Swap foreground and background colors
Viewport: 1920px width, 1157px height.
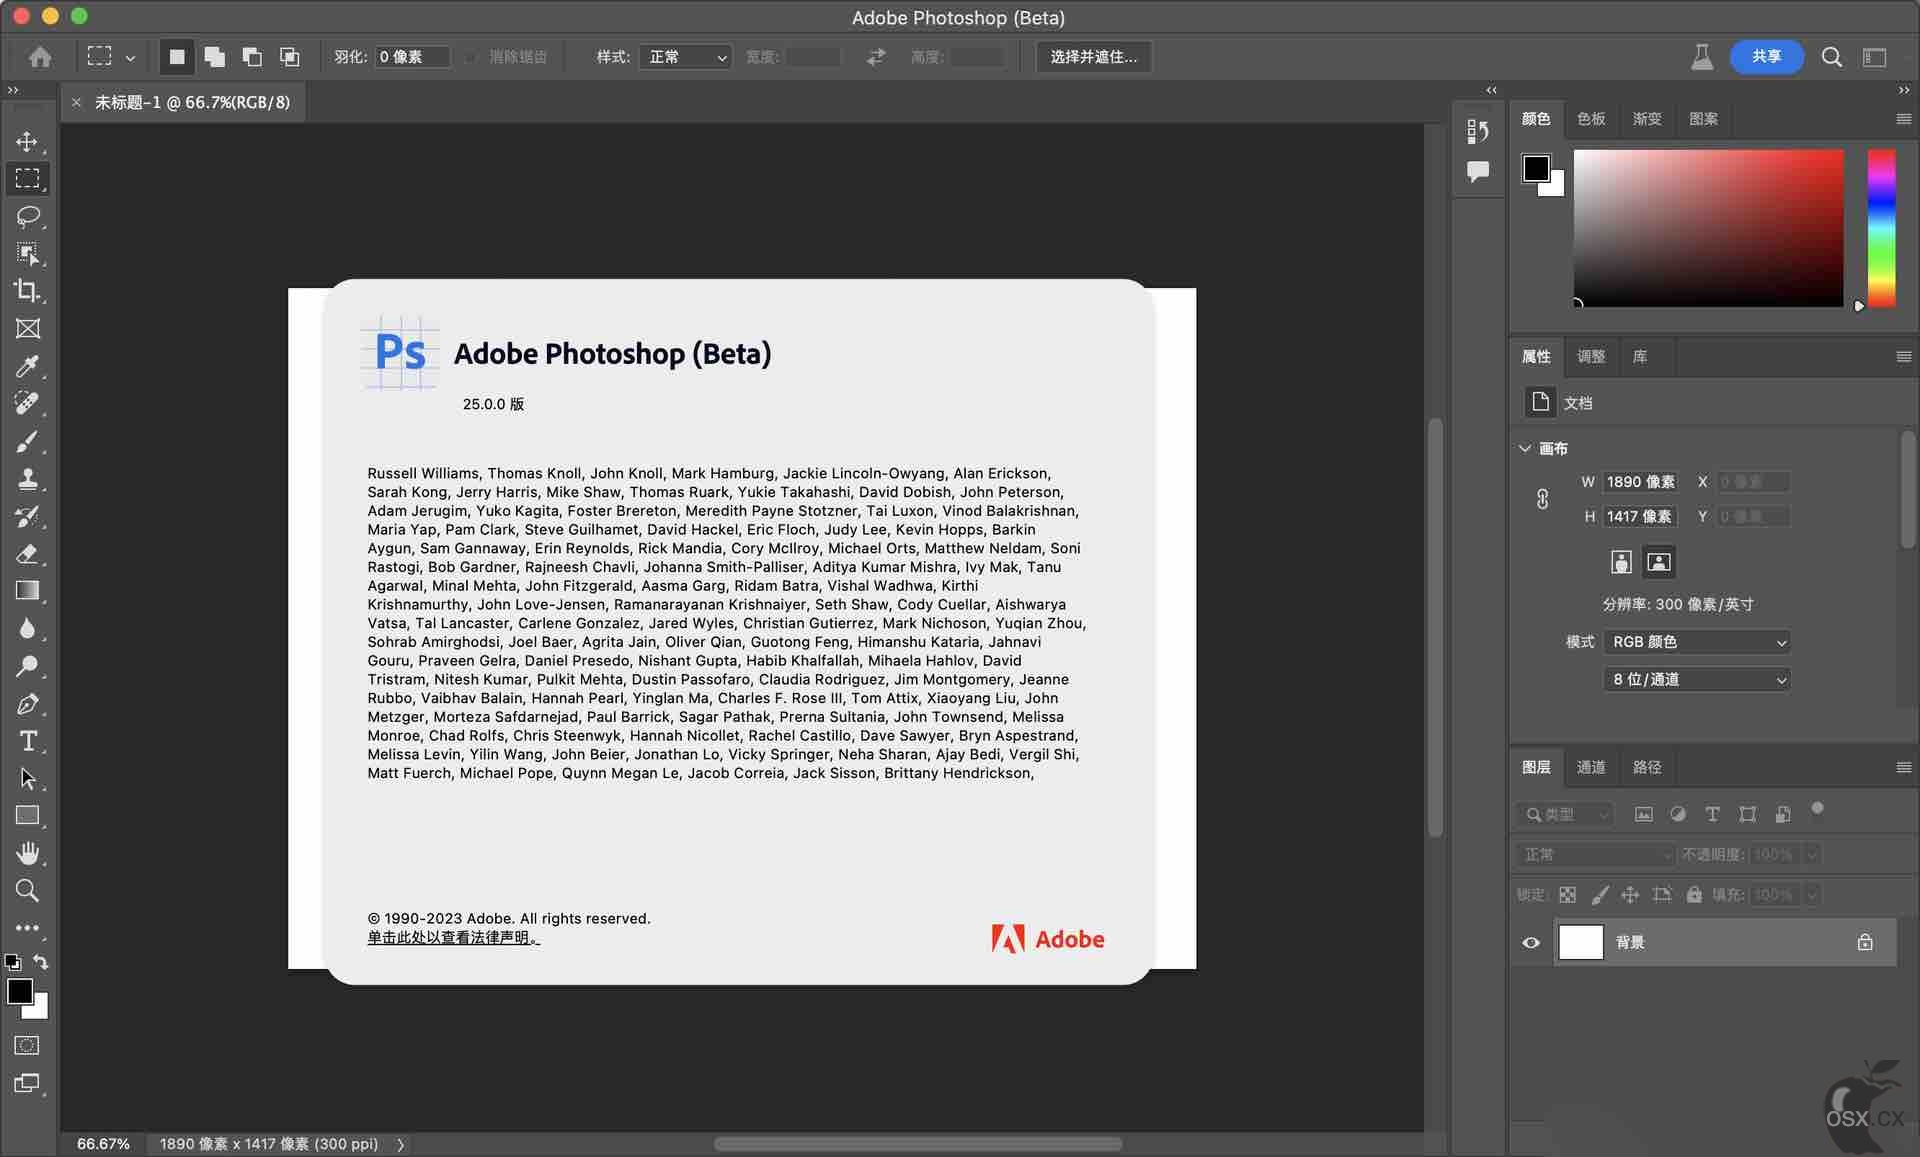[41, 962]
